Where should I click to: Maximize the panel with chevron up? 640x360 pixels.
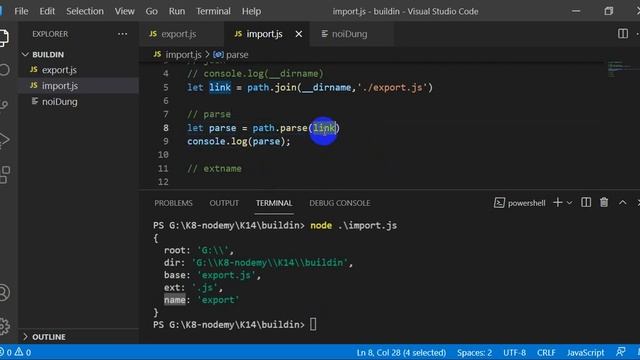(x=622, y=202)
